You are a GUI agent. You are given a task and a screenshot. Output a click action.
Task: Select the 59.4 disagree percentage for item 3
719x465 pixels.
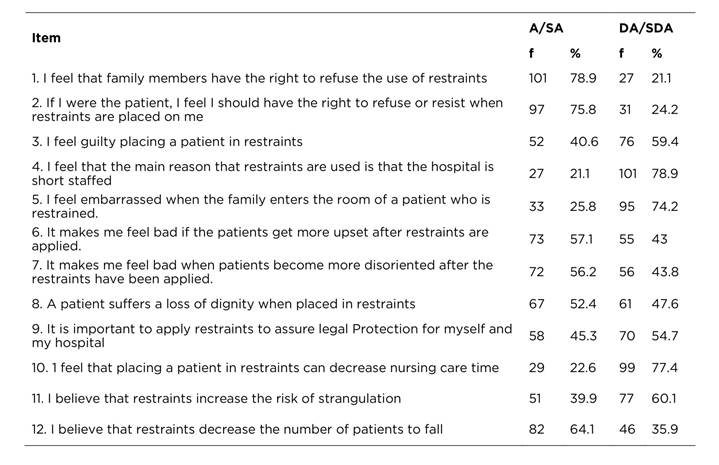coord(664,142)
